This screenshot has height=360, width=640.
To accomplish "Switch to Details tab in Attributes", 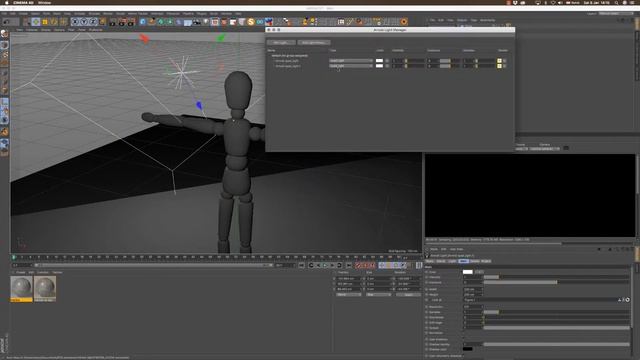I will (474, 261).
